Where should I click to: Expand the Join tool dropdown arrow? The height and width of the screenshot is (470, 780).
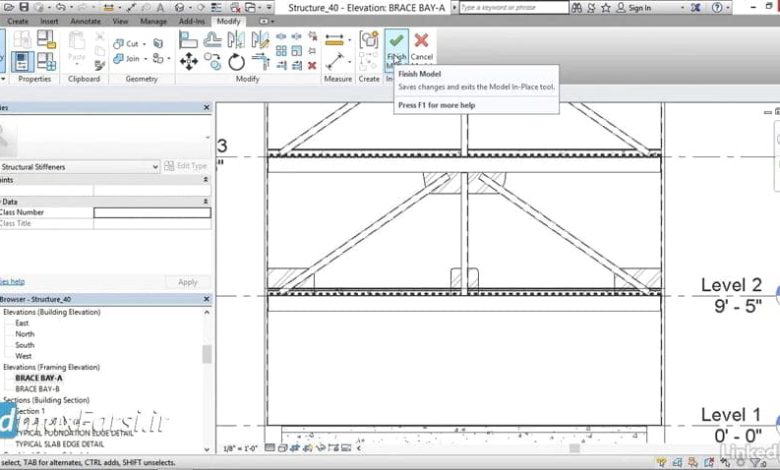(145, 59)
